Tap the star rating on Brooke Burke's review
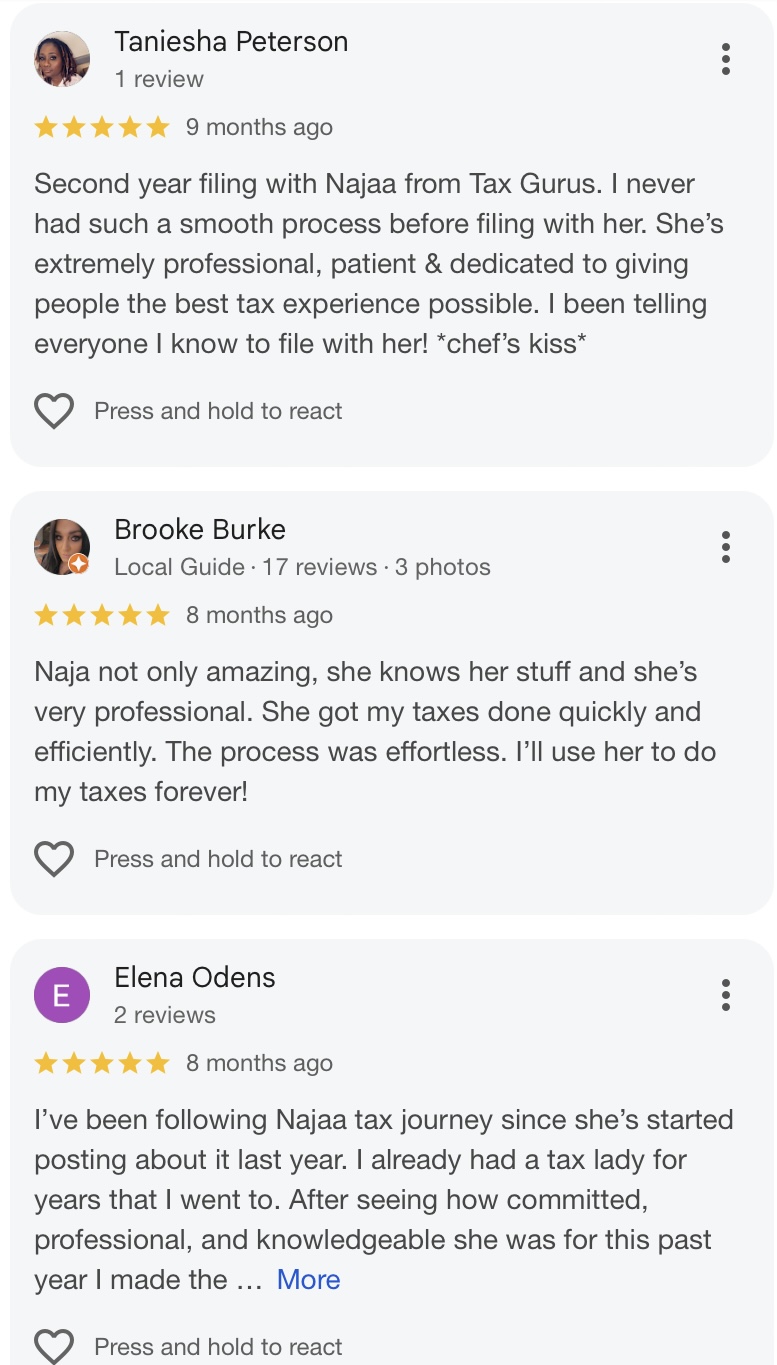The image size is (777, 1365). click(102, 615)
